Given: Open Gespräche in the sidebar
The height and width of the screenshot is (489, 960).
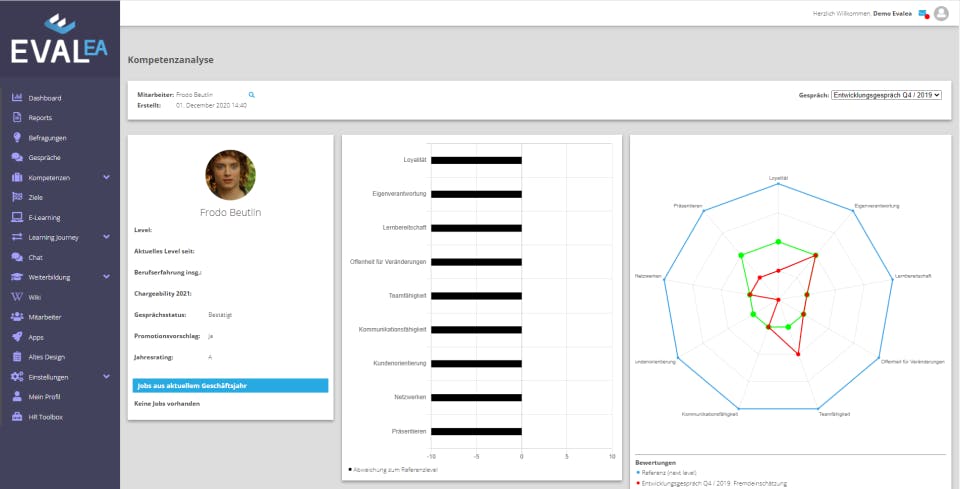Looking at the screenshot, I should (x=44, y=158).
